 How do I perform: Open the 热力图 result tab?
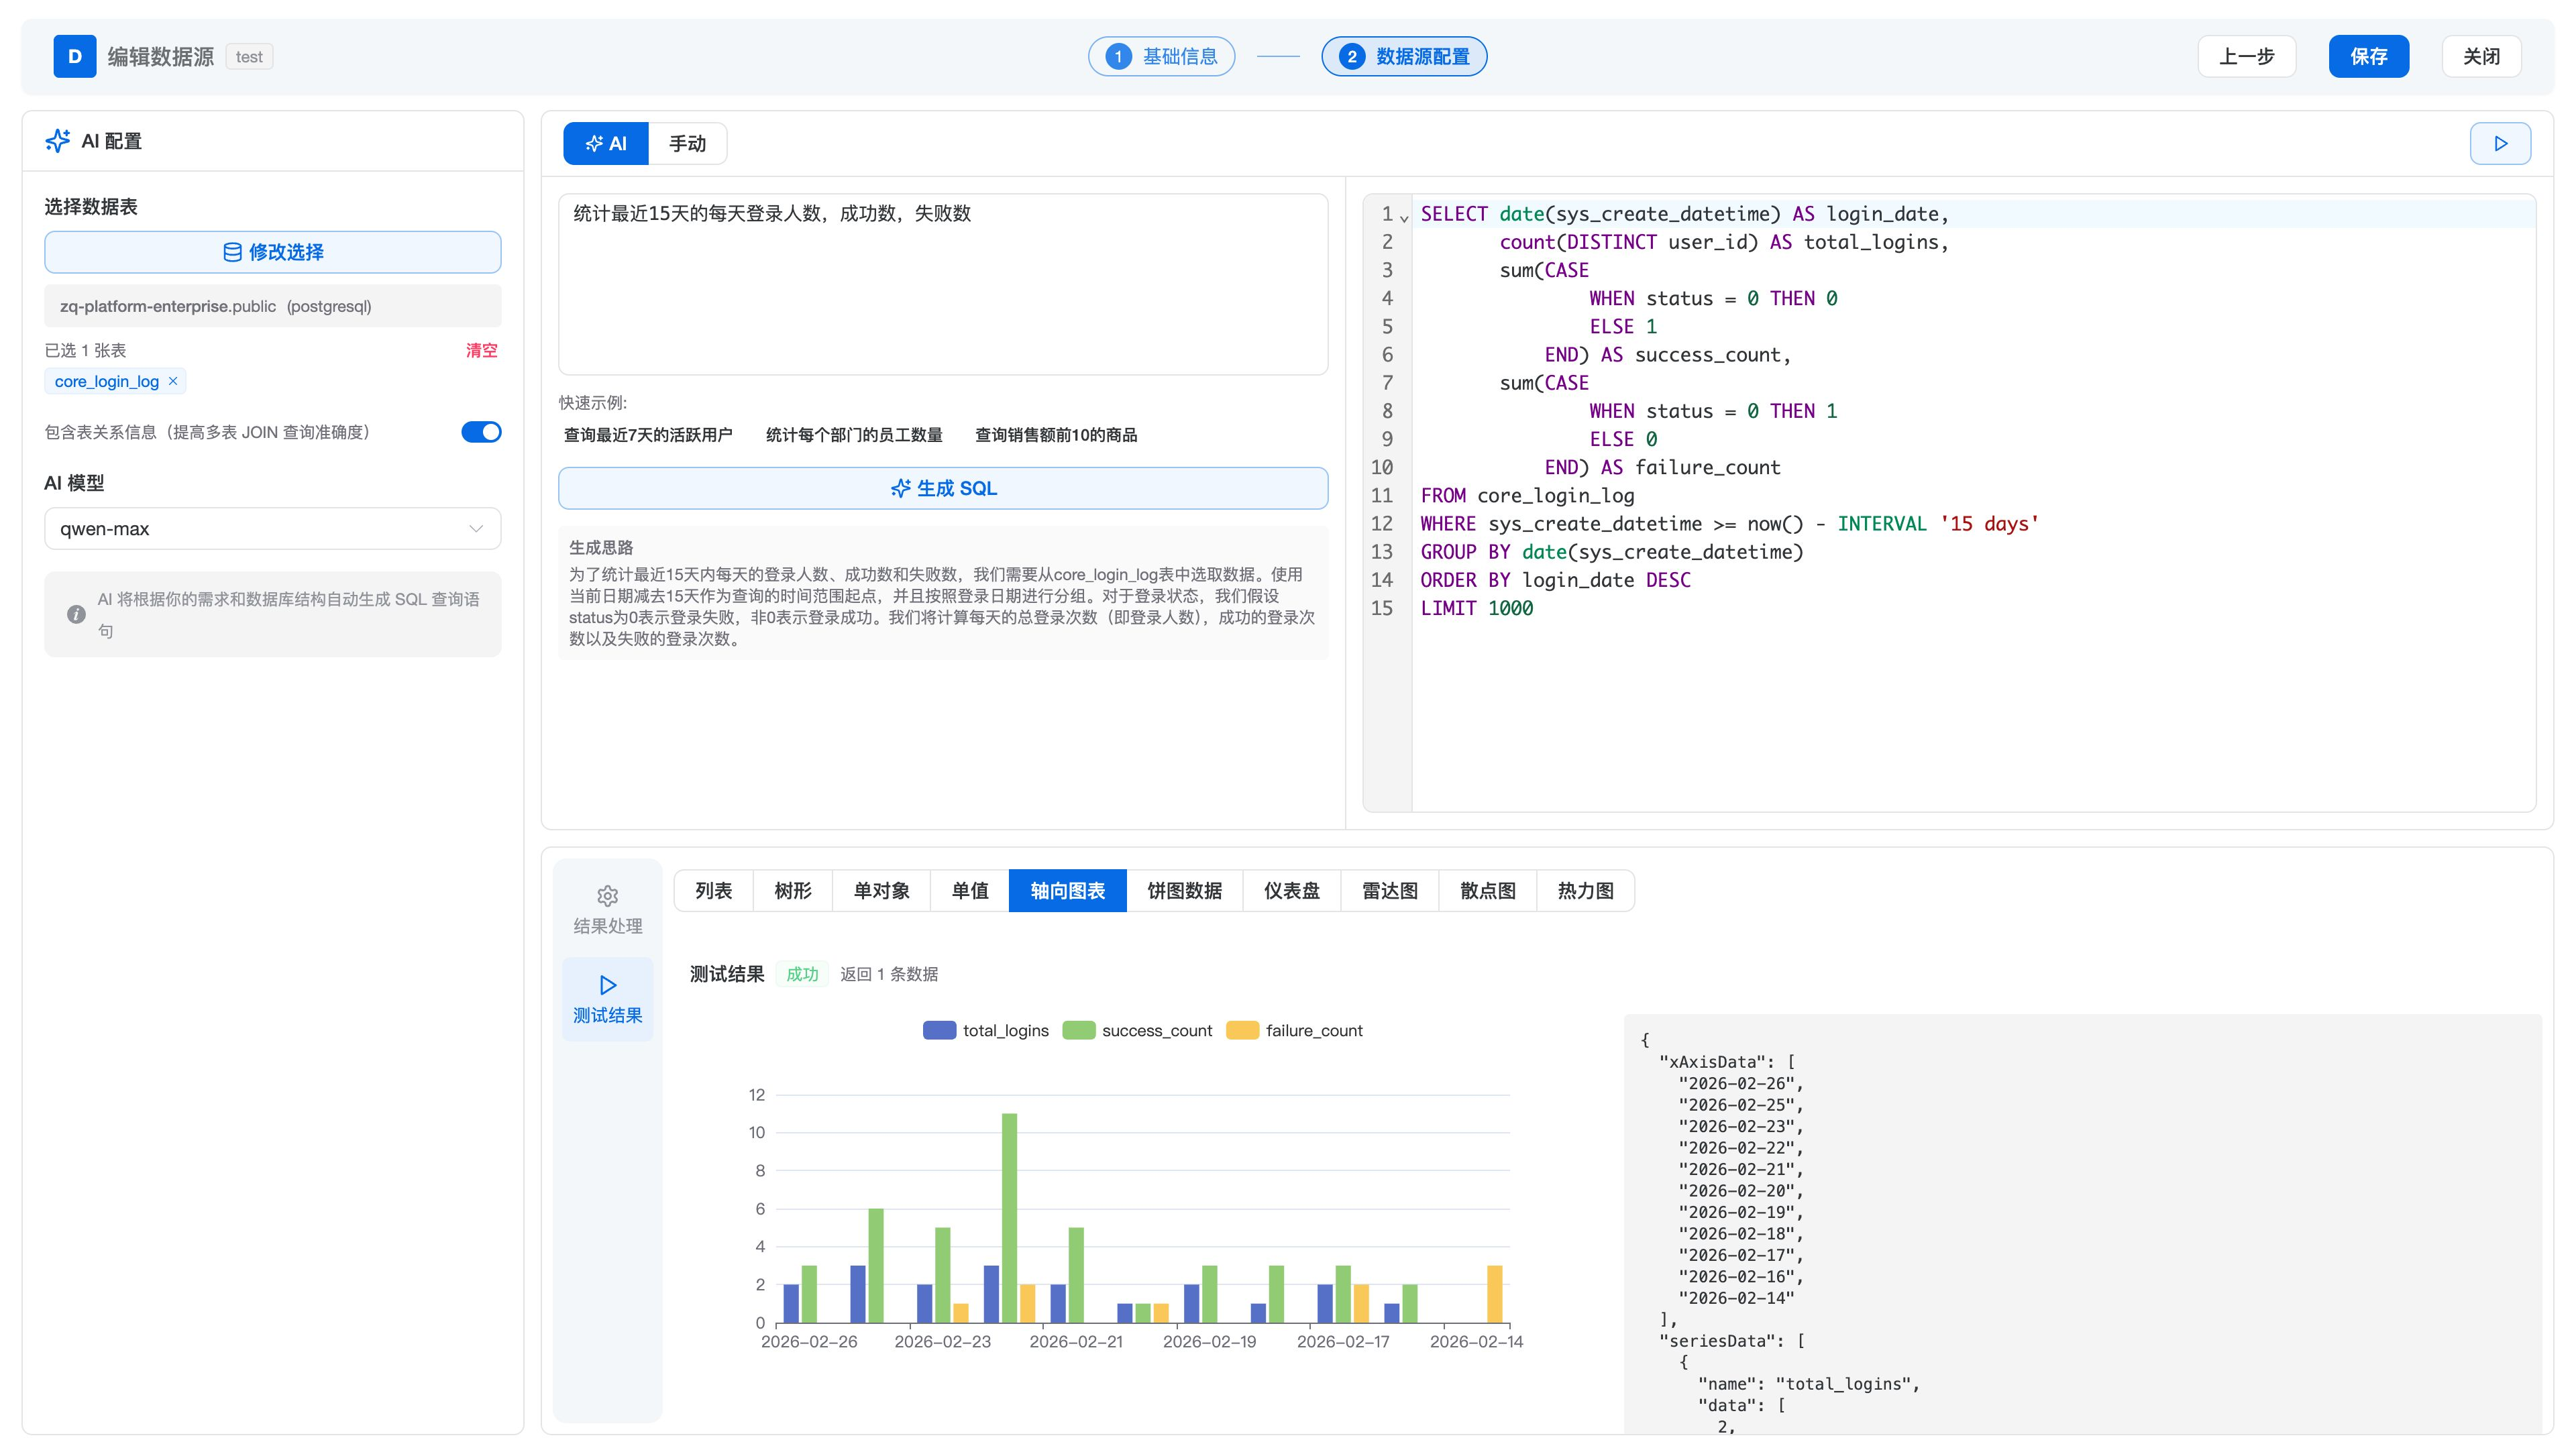point(1585,890)
